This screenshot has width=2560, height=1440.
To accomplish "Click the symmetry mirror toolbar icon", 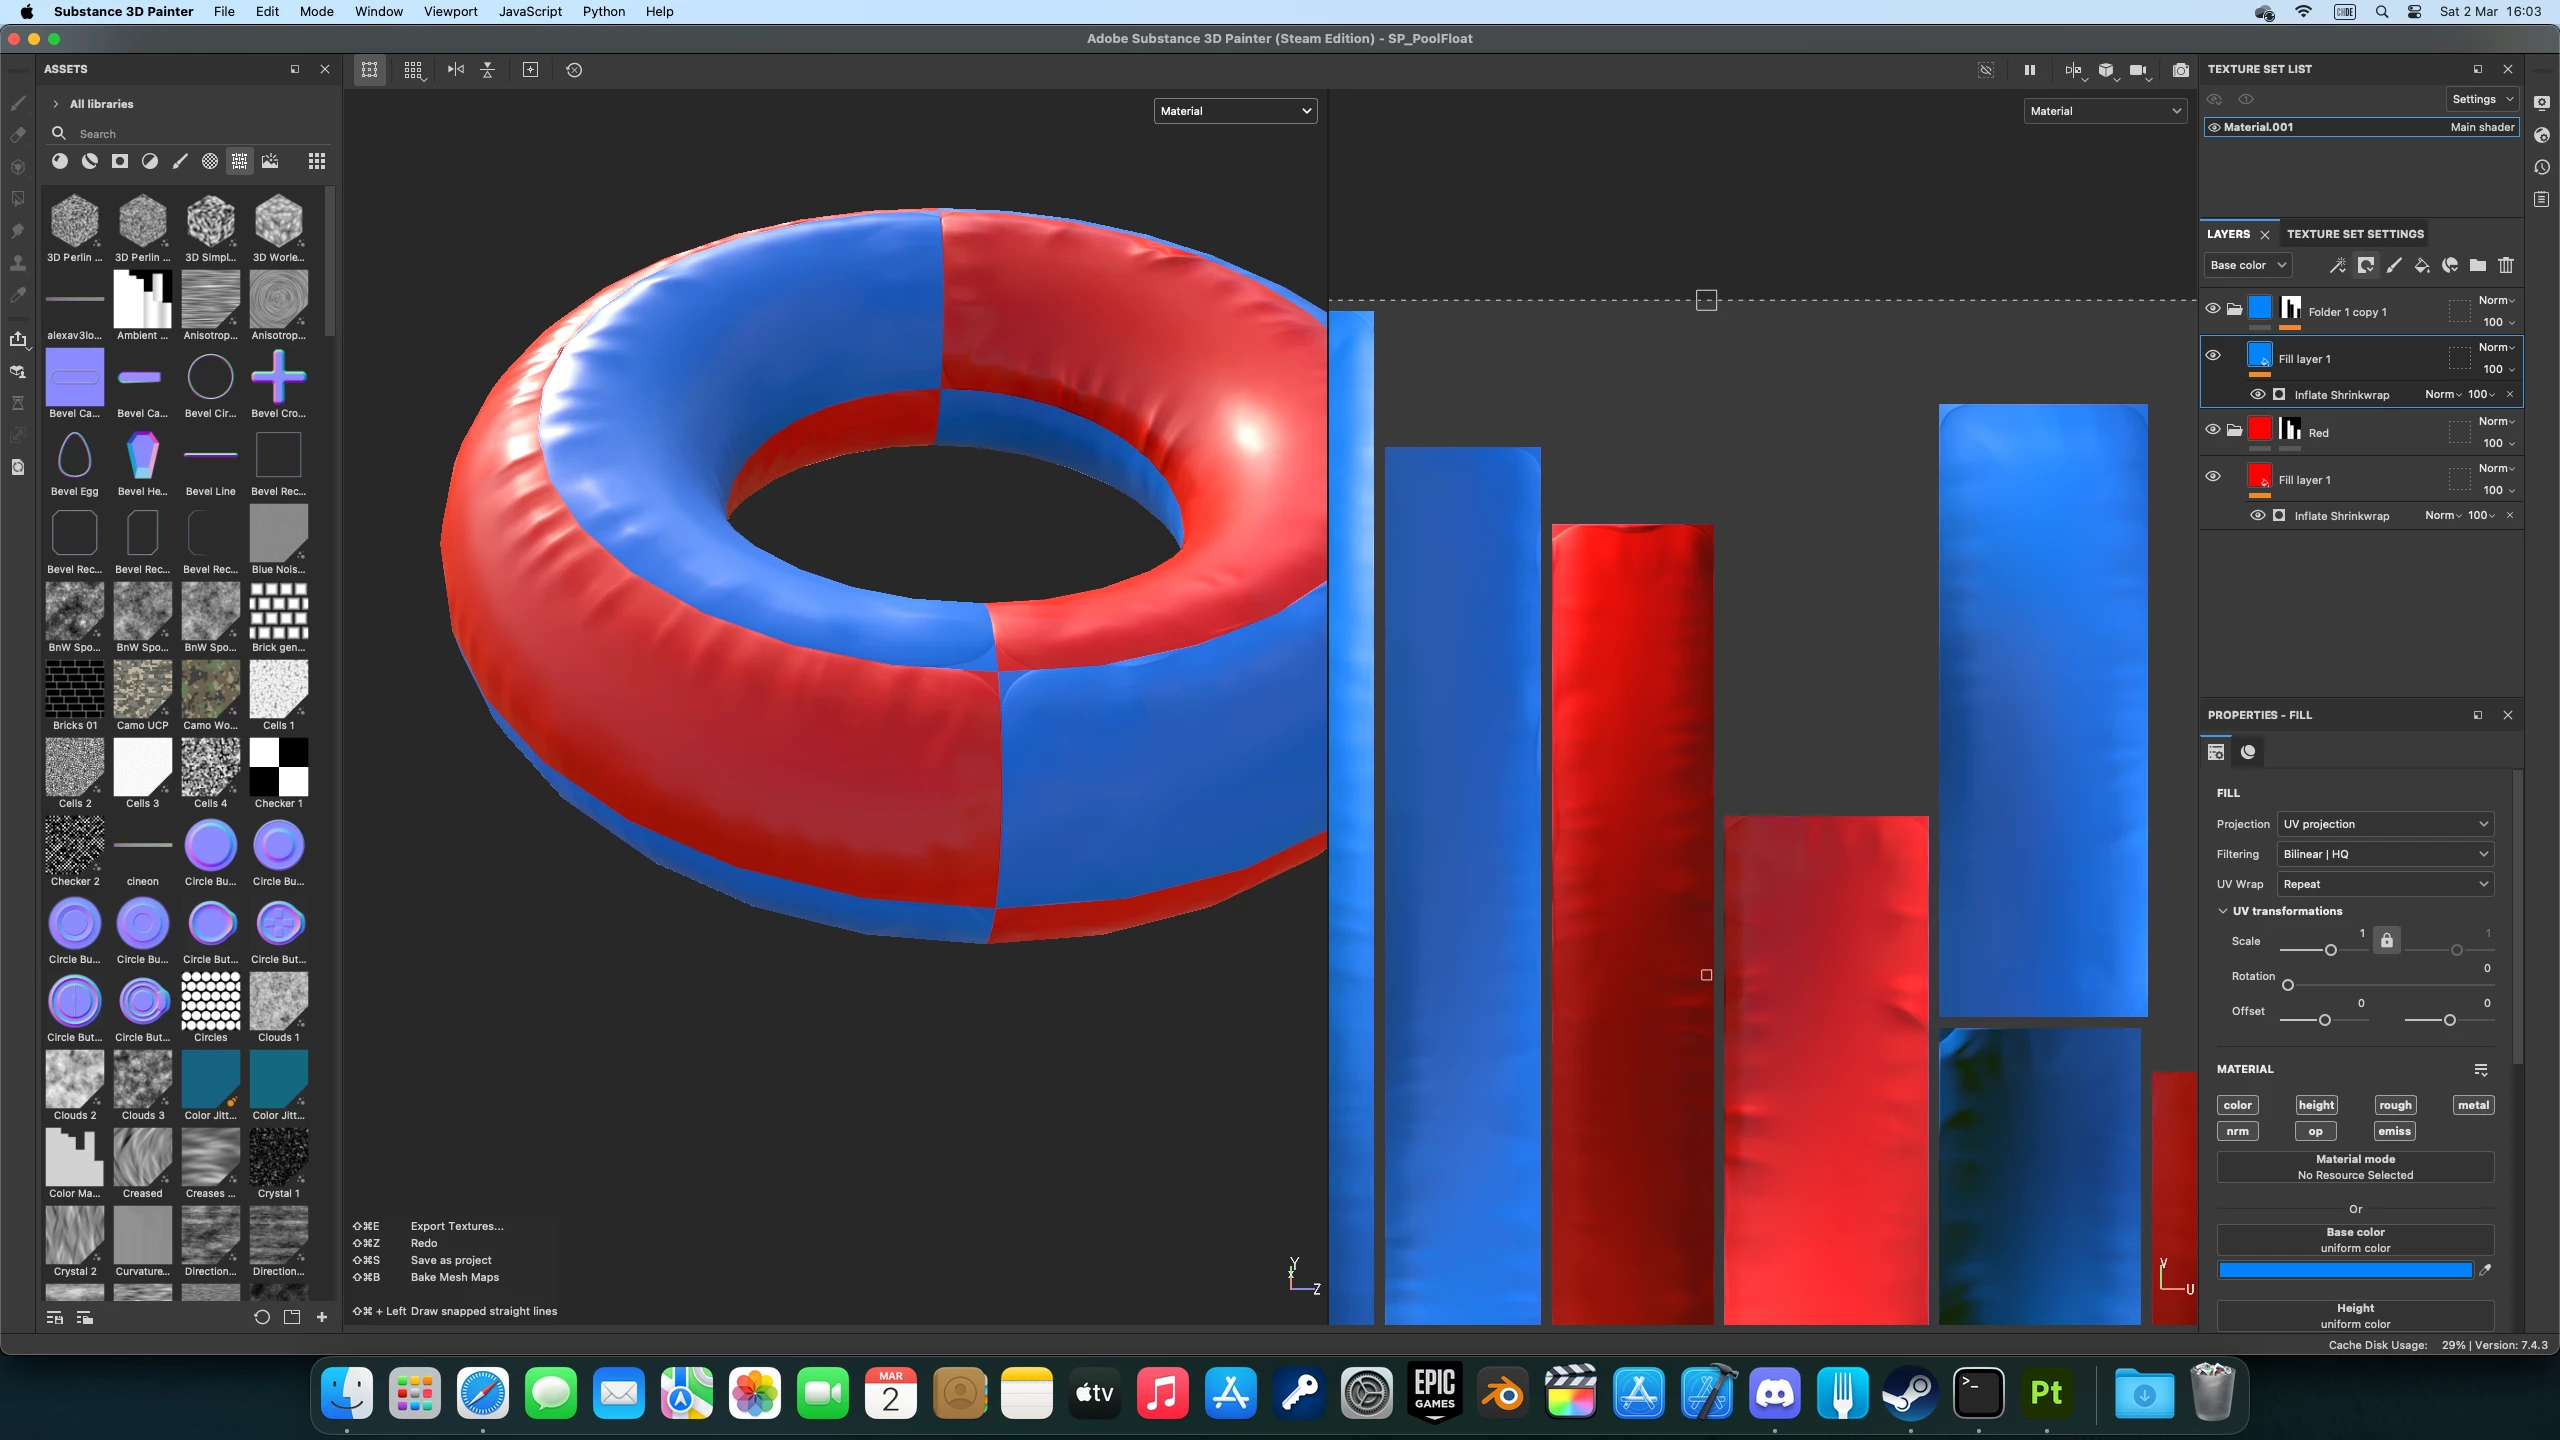I will pyautogui.click(x=456, y=70).
